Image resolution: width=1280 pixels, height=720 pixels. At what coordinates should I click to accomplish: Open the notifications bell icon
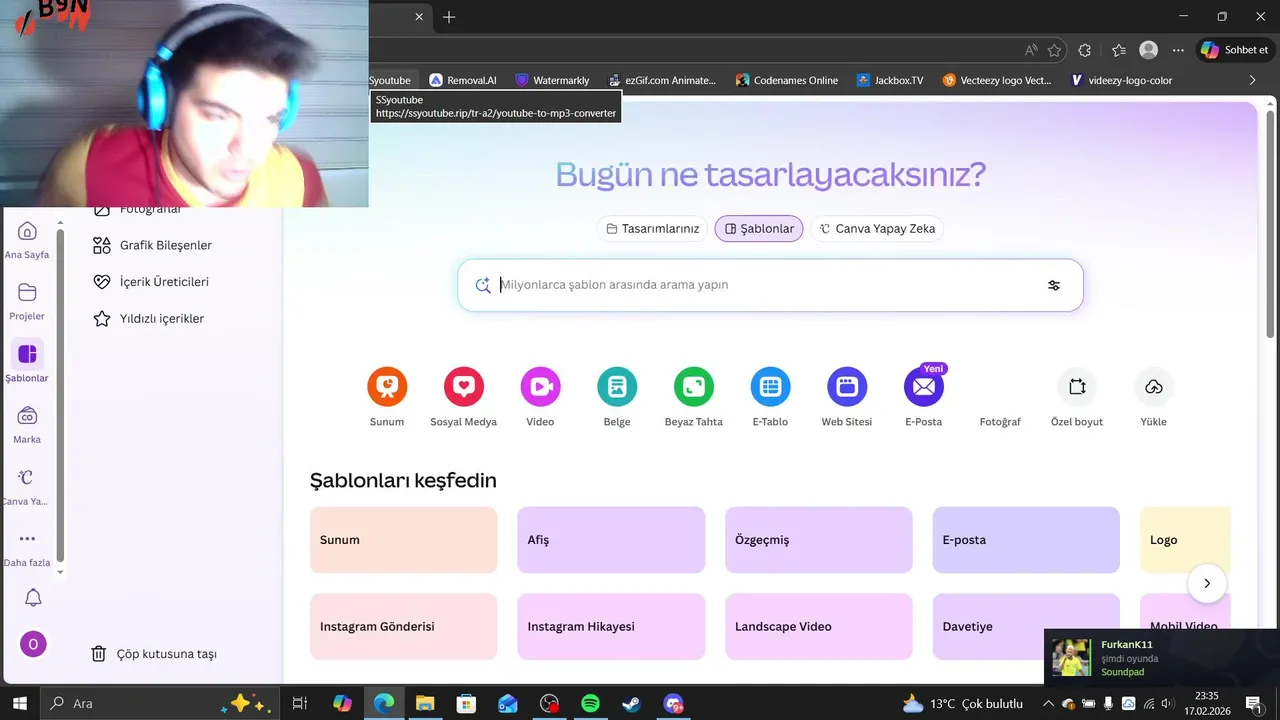click(x=33, y=598)
